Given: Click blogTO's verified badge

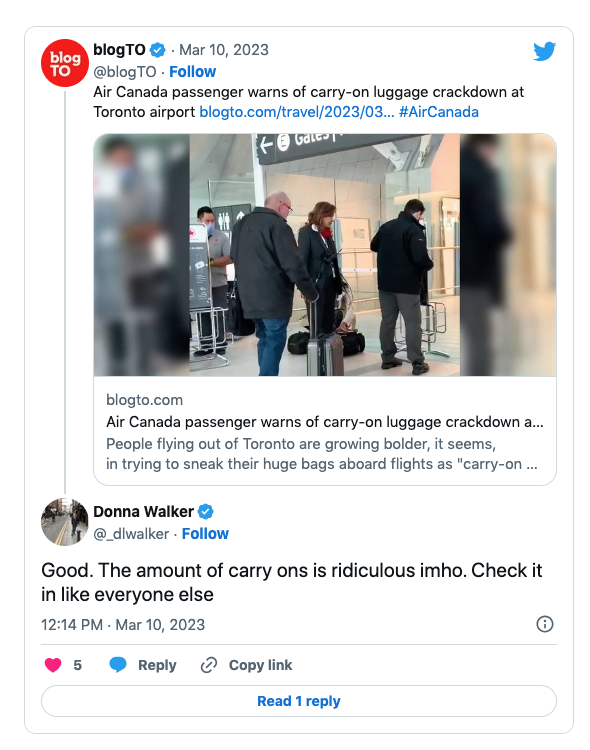Looking at the screenshot, I should pyautogui.click(x=157, y=50).
